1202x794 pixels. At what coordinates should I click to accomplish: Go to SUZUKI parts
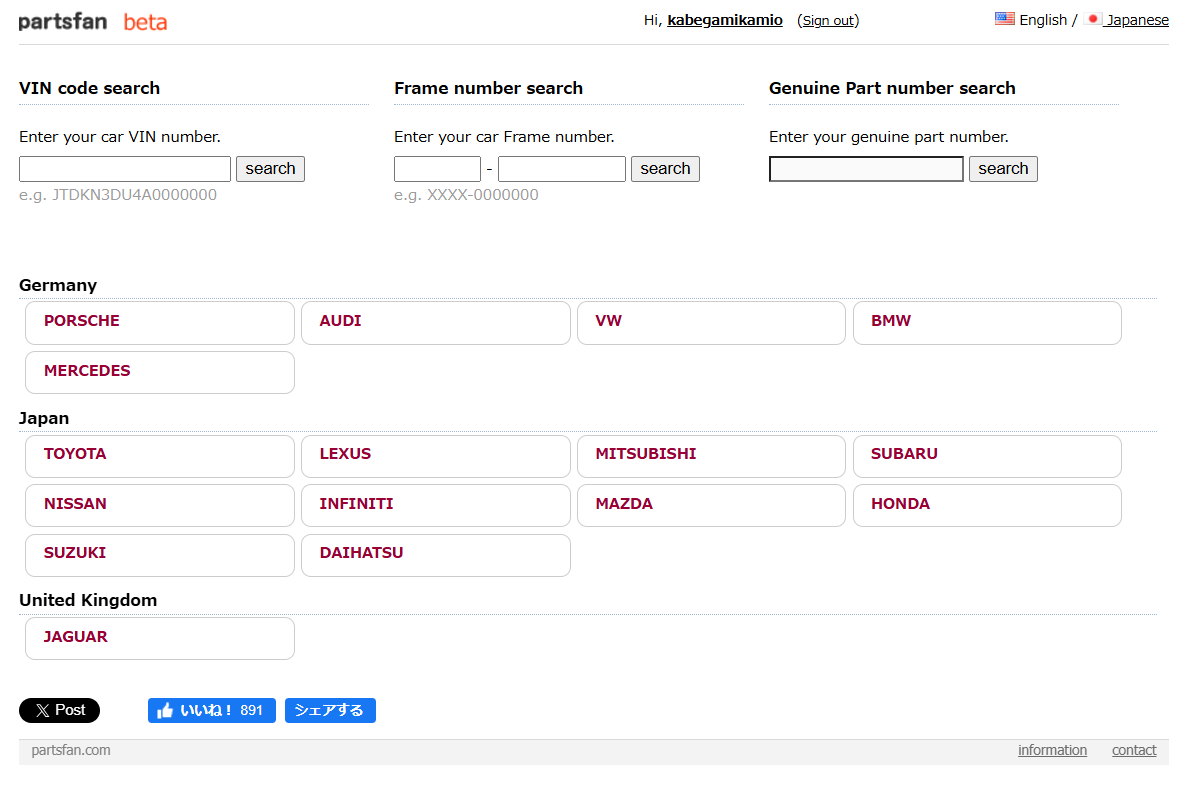pyautogui.click(x=160, y=555)
